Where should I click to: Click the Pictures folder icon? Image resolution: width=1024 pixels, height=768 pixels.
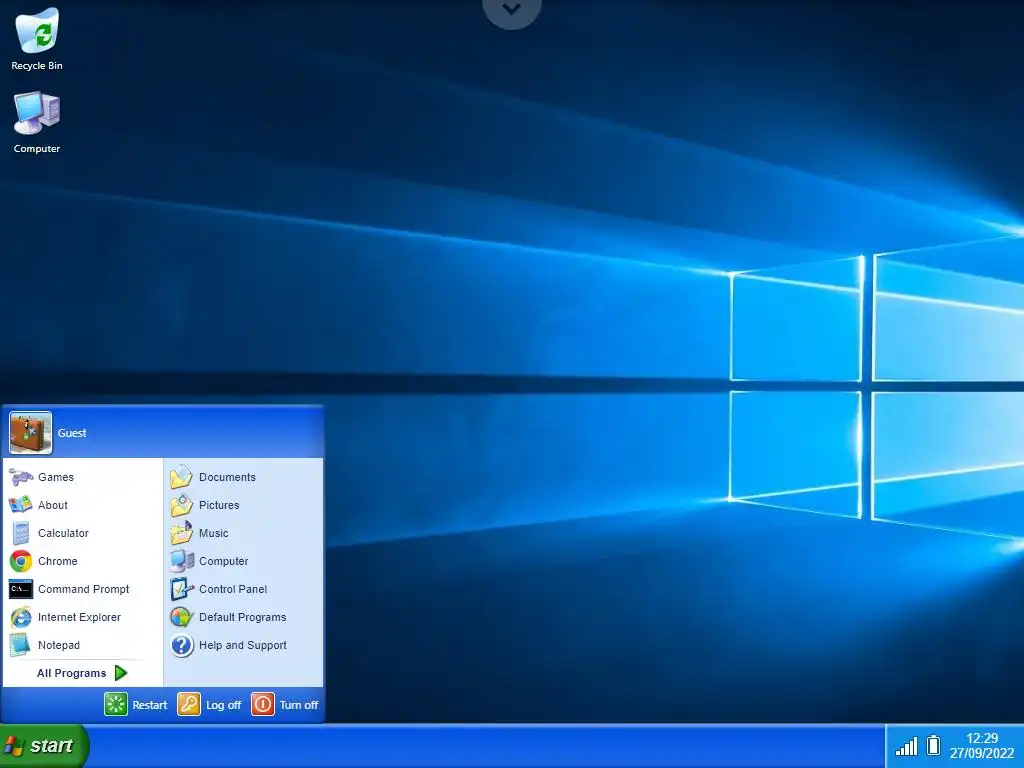(182, 505)
